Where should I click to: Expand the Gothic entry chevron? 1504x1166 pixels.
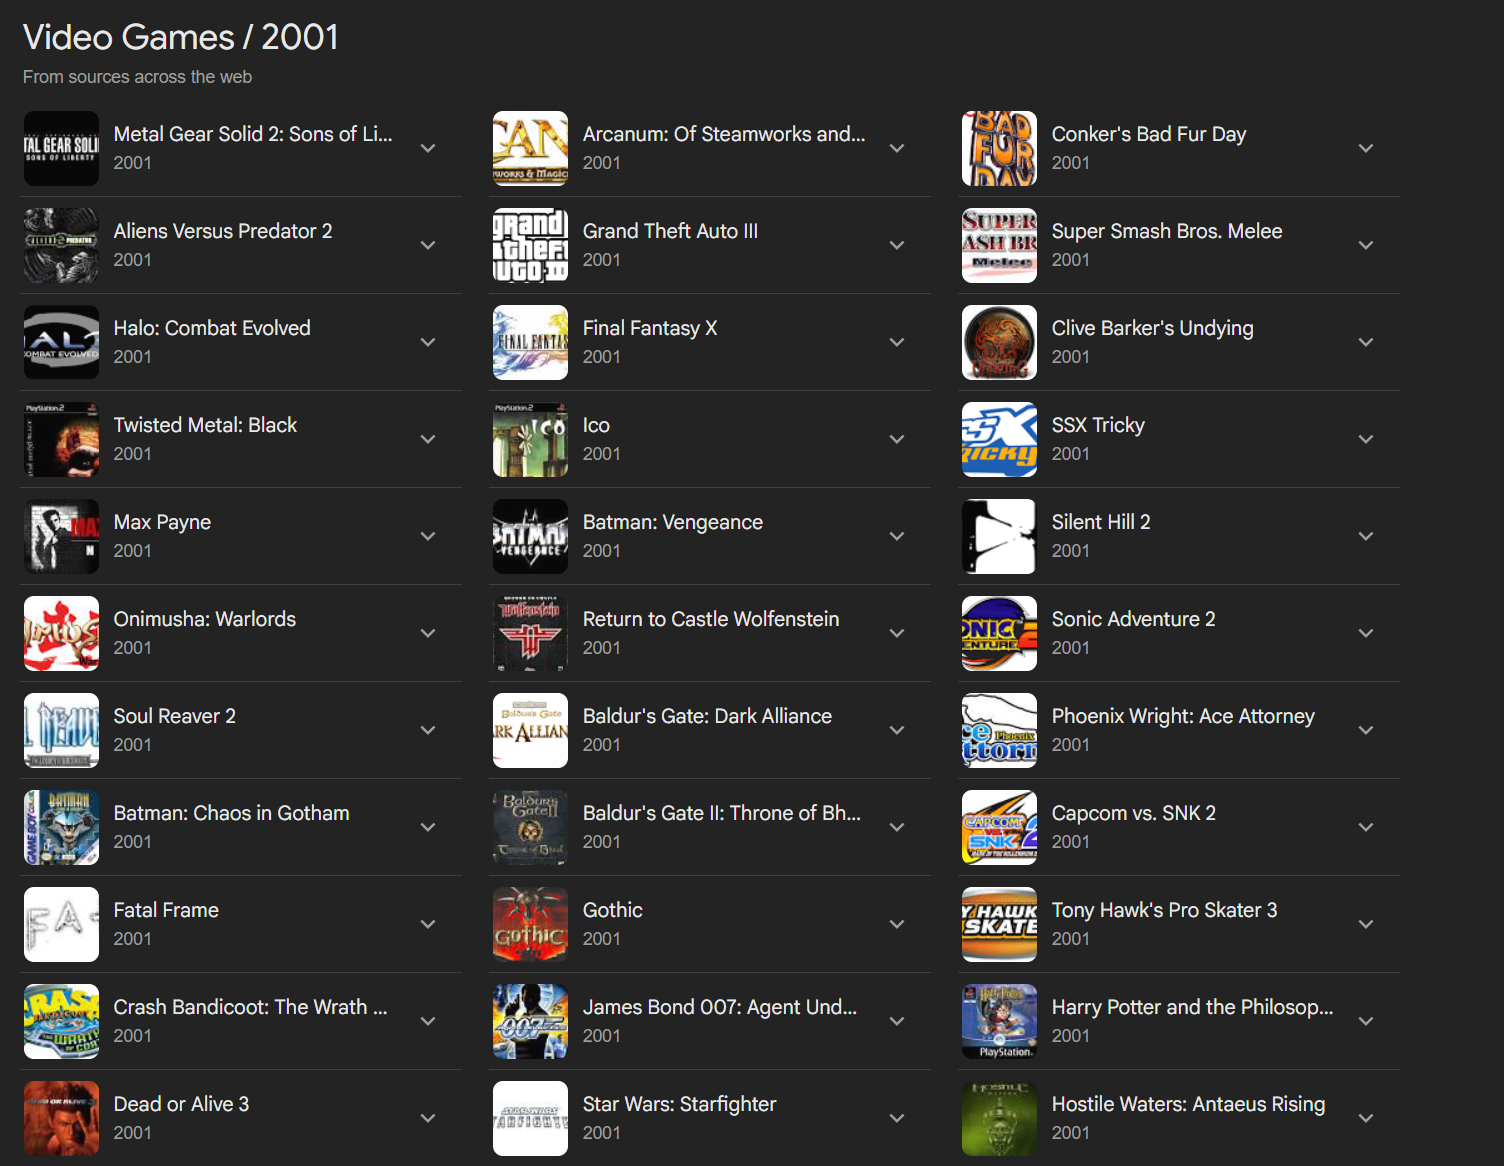[x=897, y=924]
